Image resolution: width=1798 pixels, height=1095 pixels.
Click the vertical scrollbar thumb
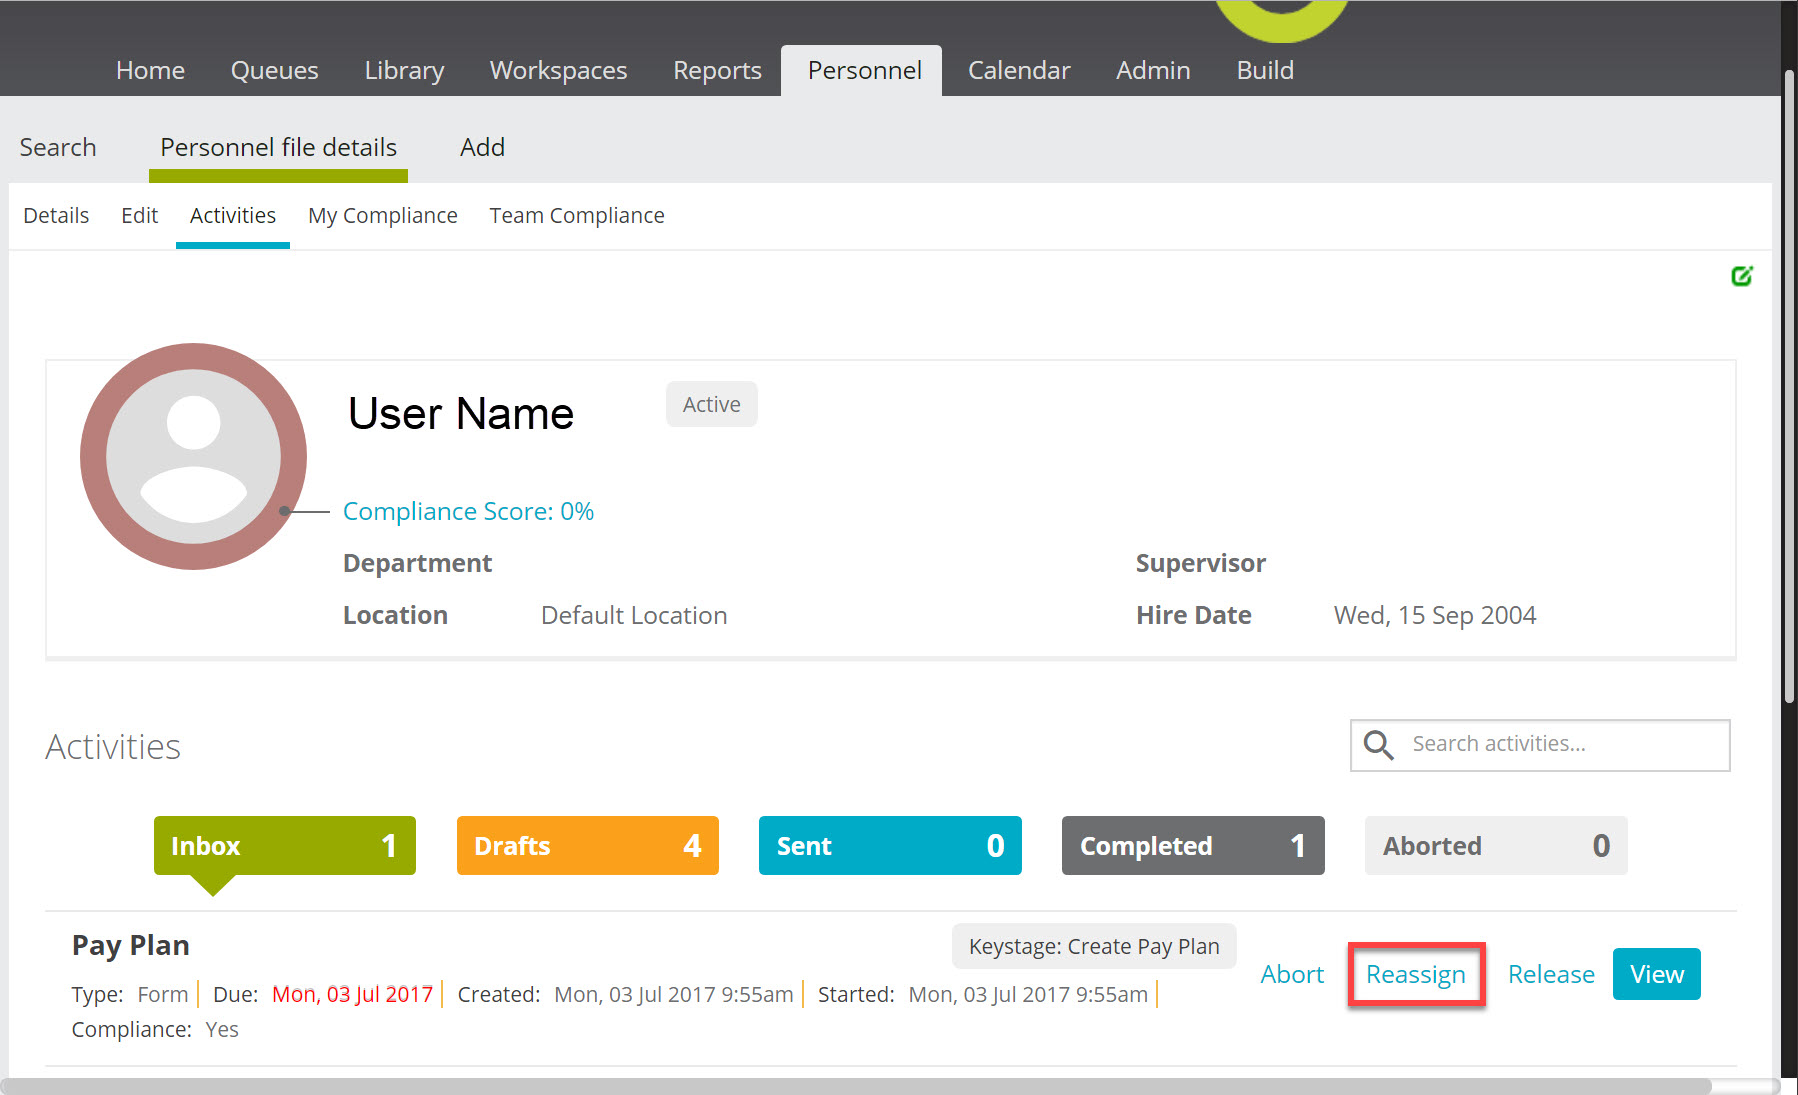[1789, 385]
